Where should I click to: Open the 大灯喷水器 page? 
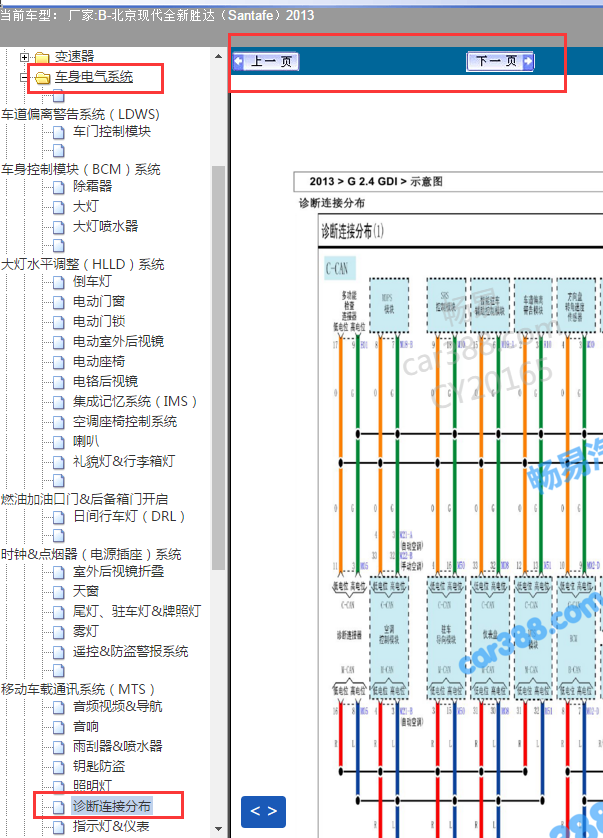105,226
